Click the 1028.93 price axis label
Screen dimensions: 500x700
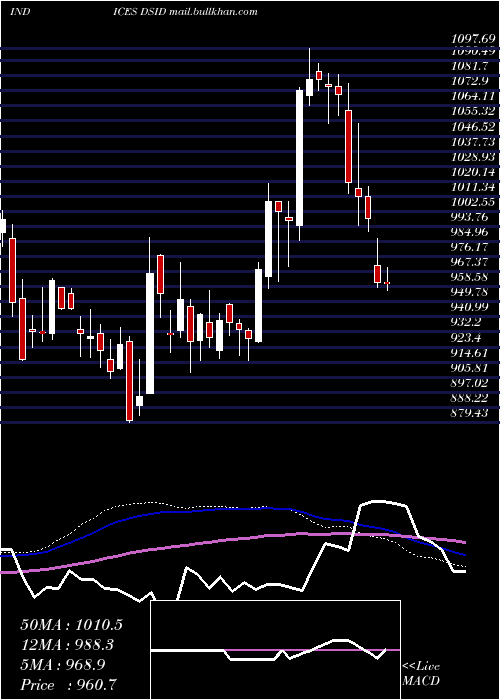point(473,157)
